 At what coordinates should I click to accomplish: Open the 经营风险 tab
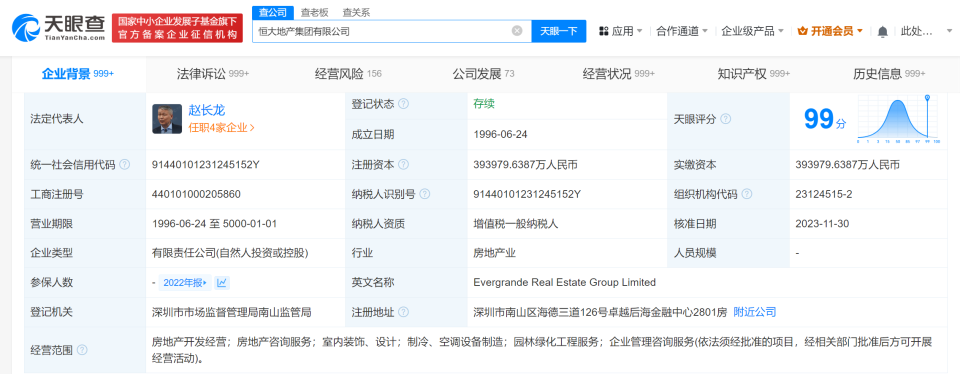[348, 74]
